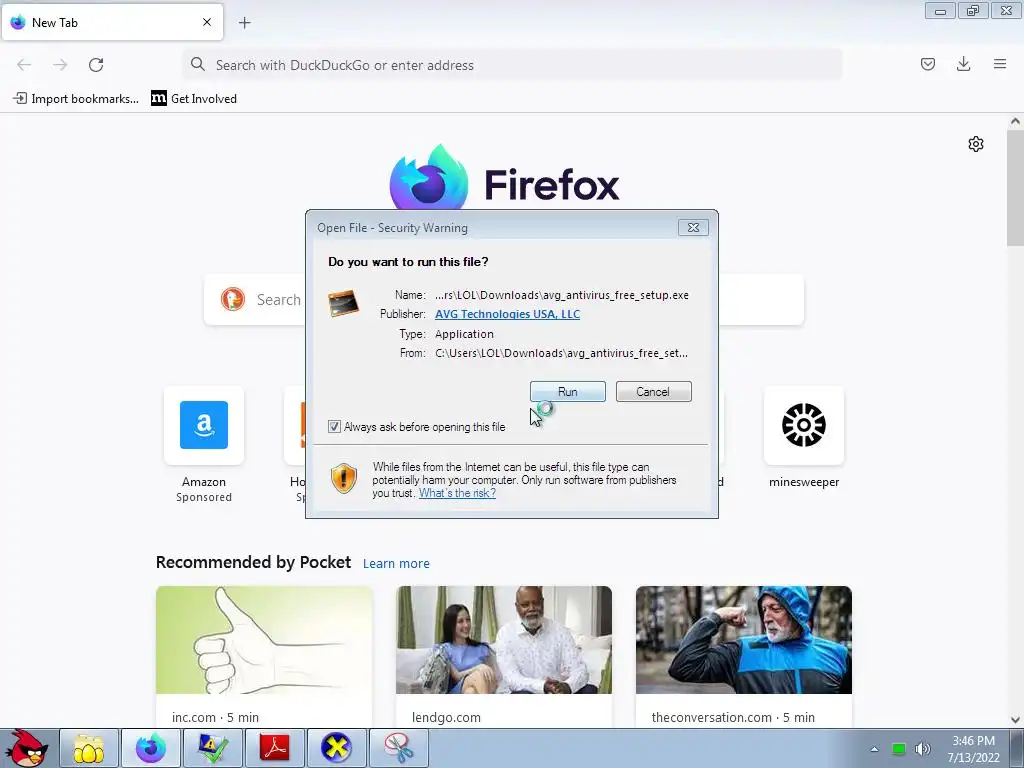Focus the DuckDuckGo address bar
Screen dimensions: 1024x768
(x=512, y=65)
